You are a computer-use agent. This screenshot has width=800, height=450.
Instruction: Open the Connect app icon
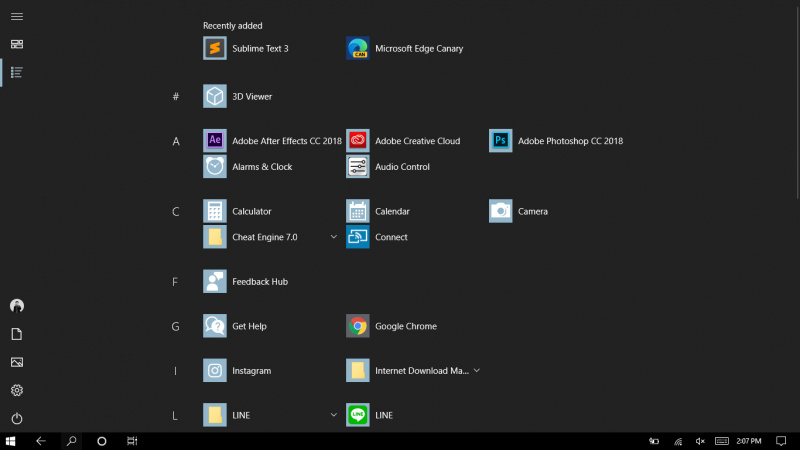coord(358,237)
